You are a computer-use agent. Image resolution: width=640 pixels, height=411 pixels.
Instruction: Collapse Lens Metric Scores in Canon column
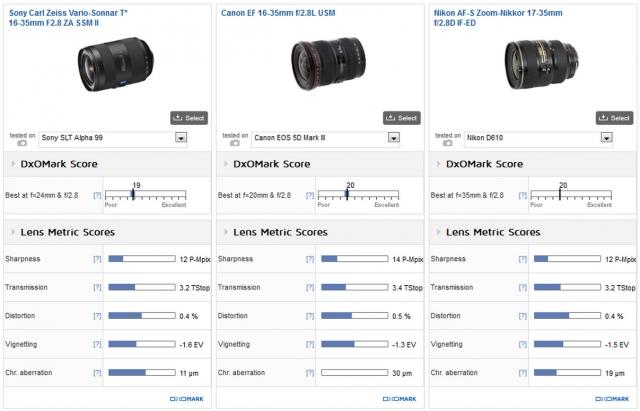pos(223,232)
